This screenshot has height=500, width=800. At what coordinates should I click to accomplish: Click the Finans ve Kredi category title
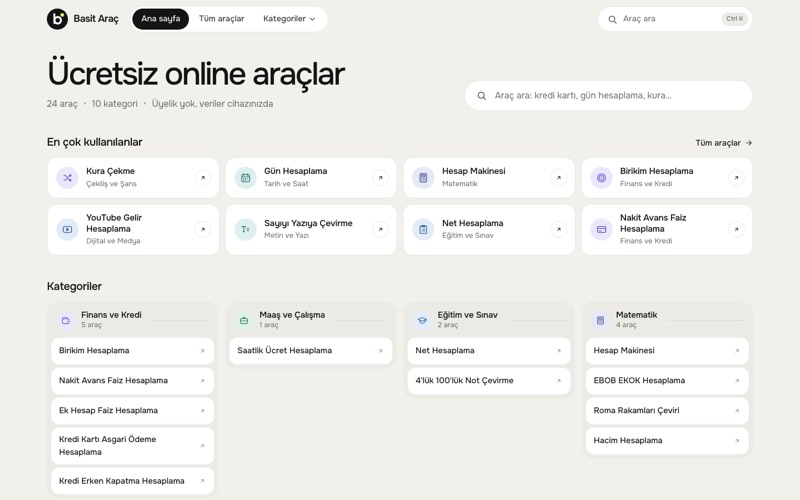[111, 315]
